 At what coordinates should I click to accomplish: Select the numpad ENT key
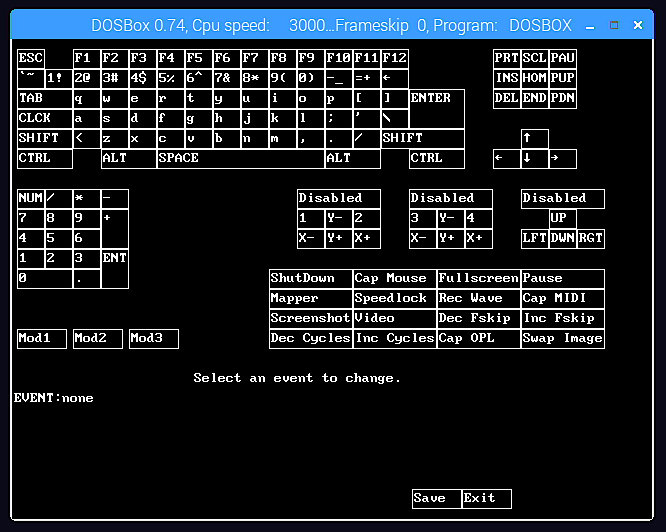[x=115, y=269]
